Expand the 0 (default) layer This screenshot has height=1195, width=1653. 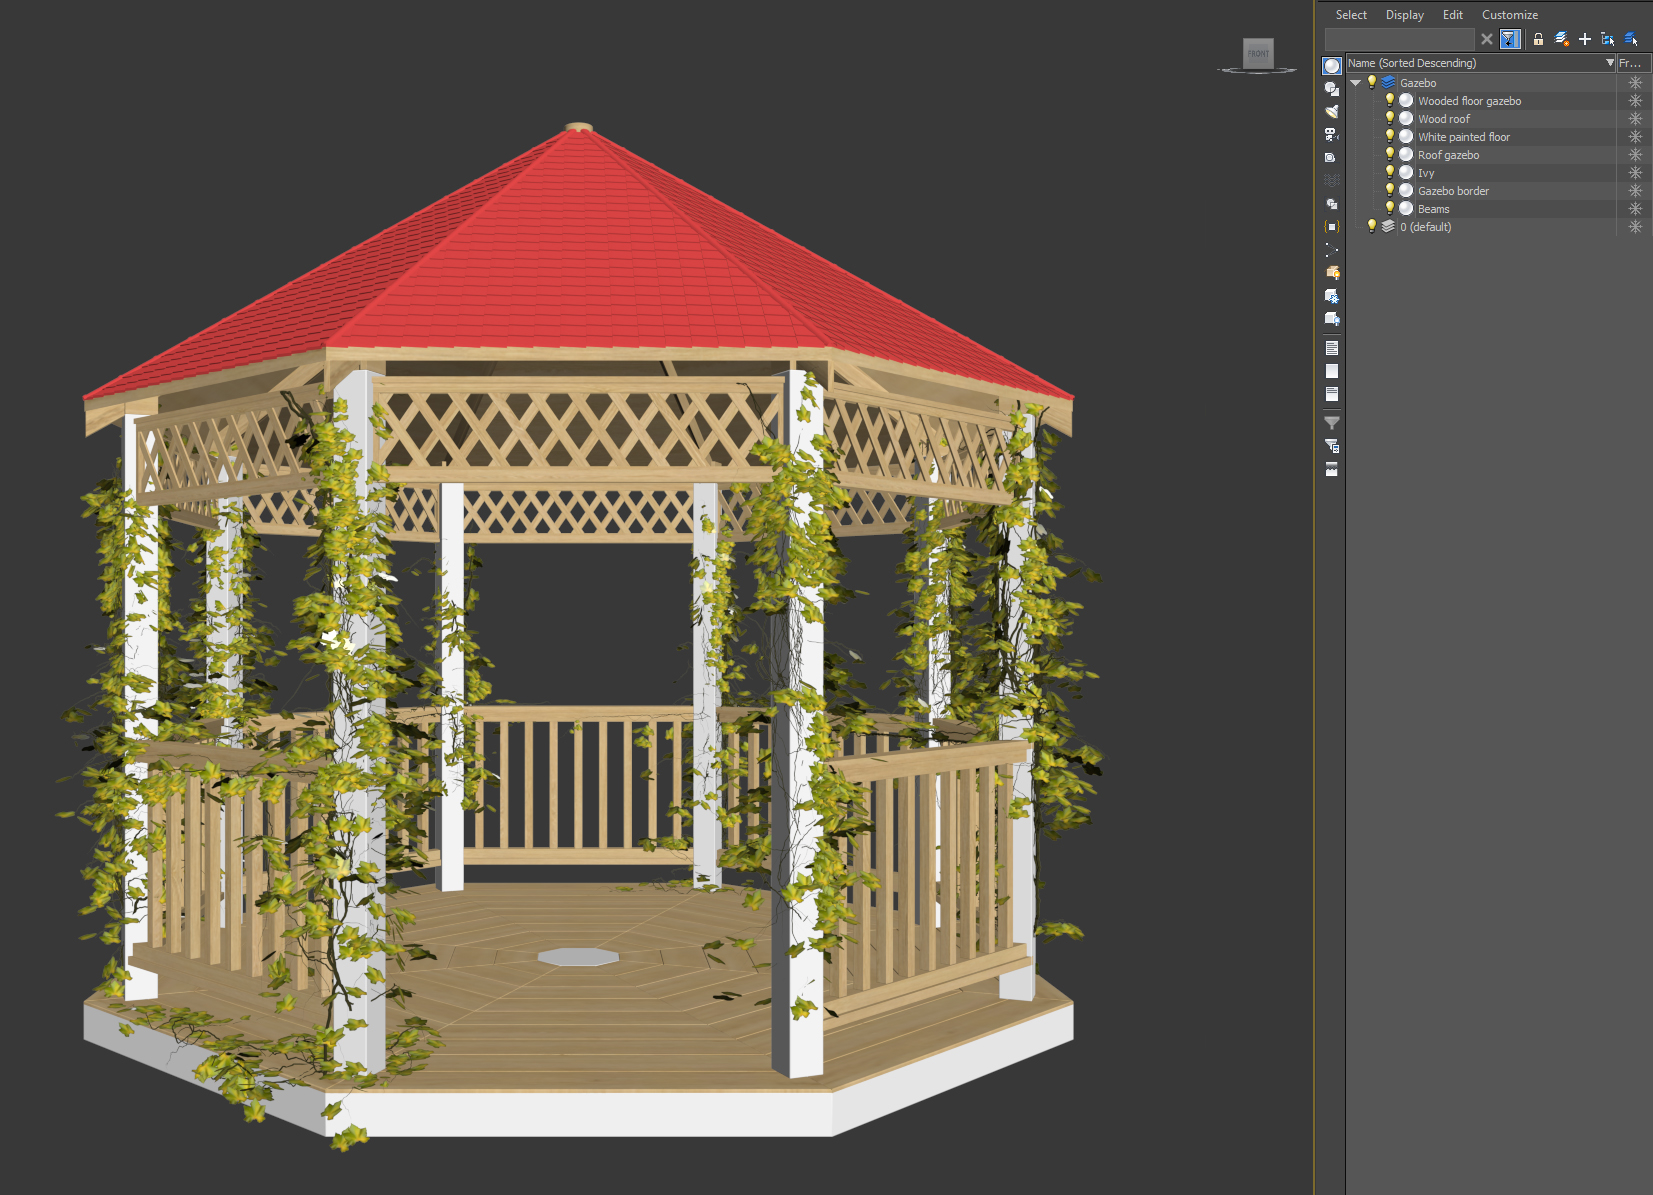pos(1356,227)
